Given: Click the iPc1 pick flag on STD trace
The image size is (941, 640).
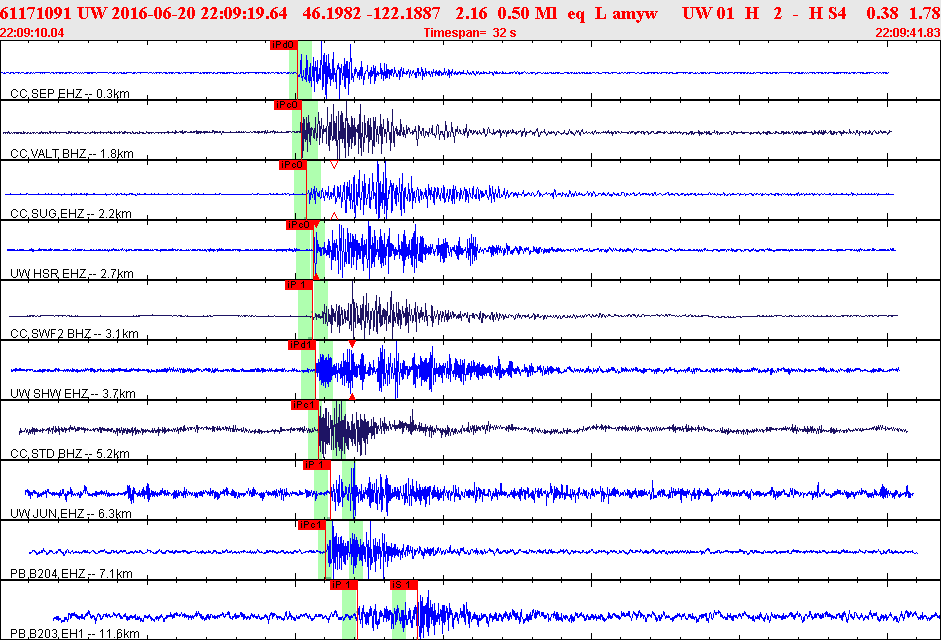Looking at the screenshot, I should point(305,405).
